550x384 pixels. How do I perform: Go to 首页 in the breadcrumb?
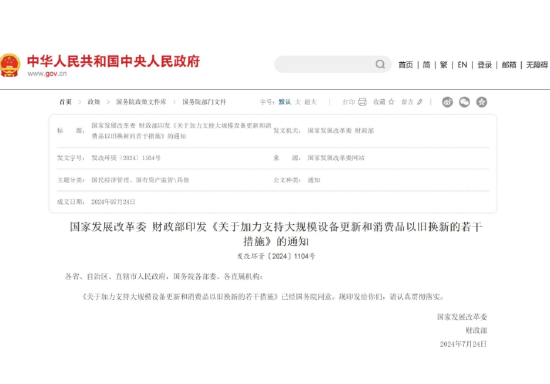[x=65, y=102]
